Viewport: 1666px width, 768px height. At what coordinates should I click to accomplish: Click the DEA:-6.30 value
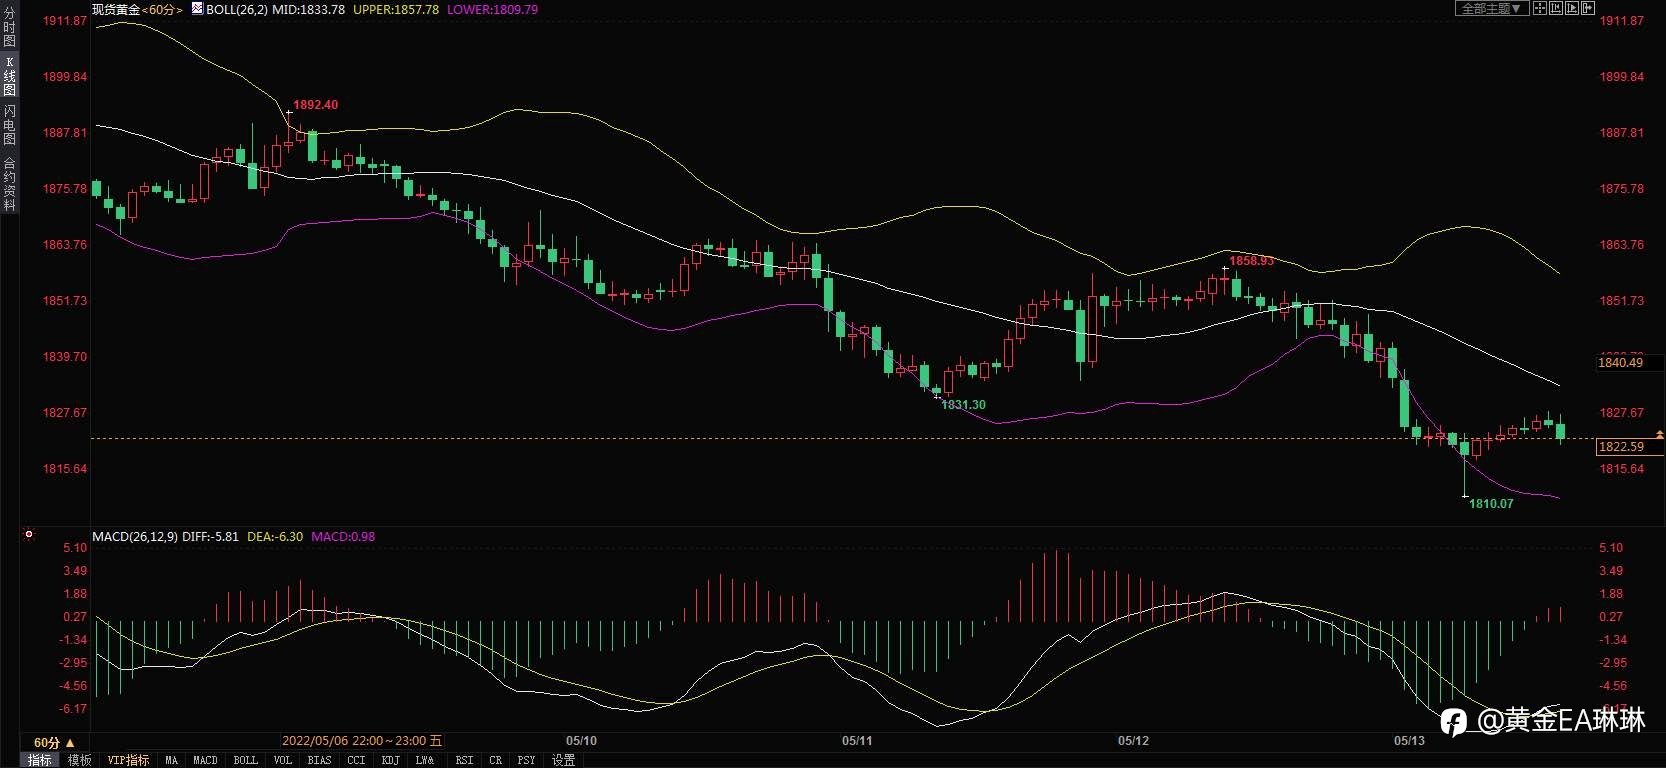point(275,537)
